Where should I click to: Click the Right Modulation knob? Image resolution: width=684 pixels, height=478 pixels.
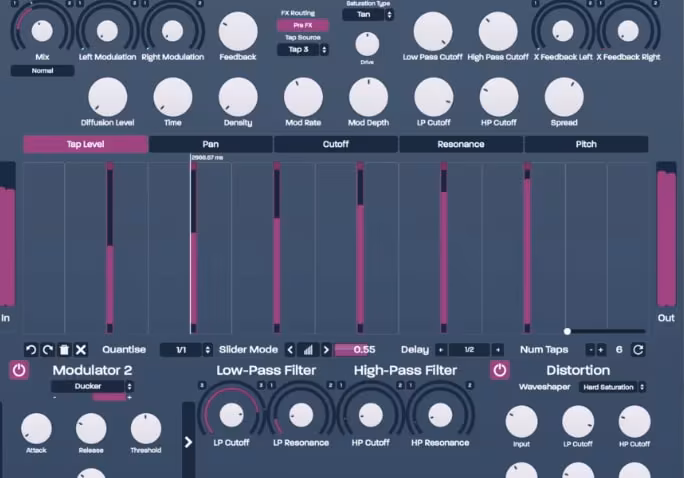[x=172, y=31]
